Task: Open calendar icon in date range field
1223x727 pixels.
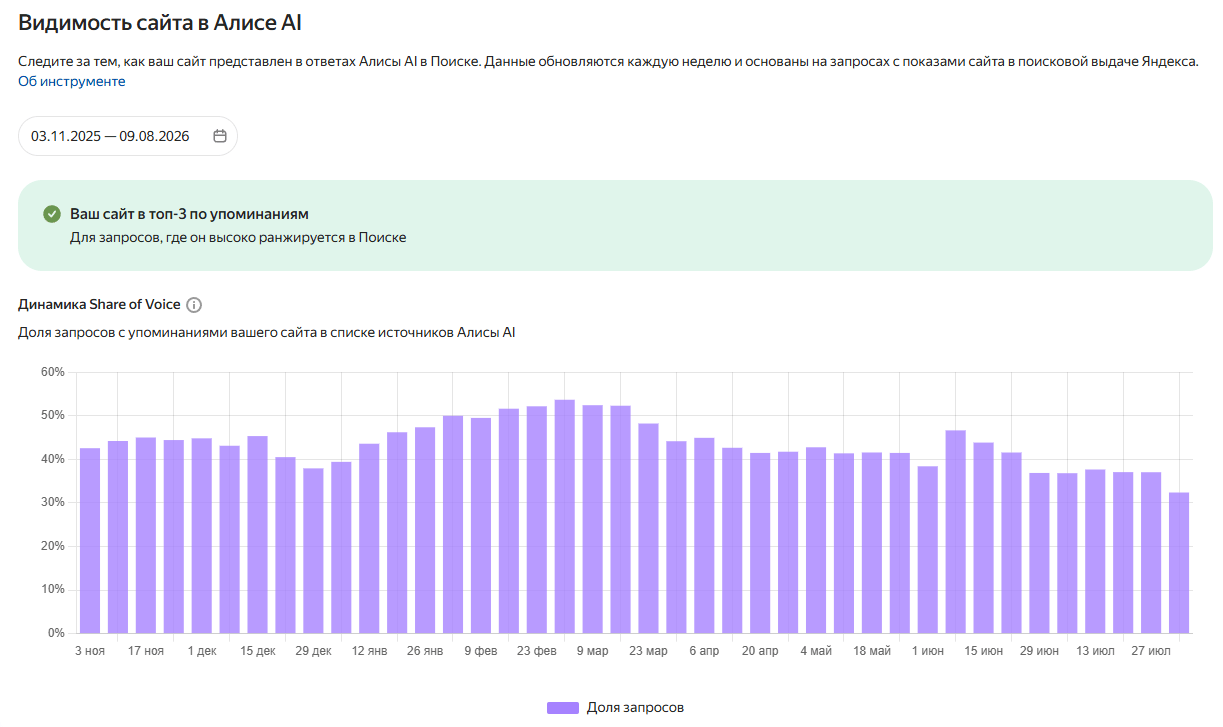Action: [x=220, y=136]
